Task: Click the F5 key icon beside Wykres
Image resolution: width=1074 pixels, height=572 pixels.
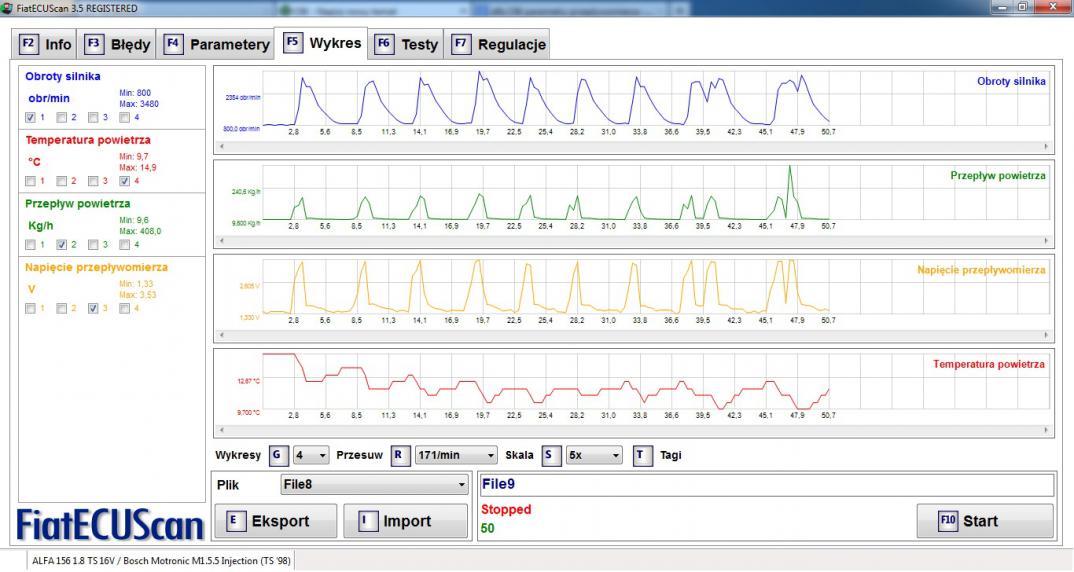Action: (x=292, y=42)
